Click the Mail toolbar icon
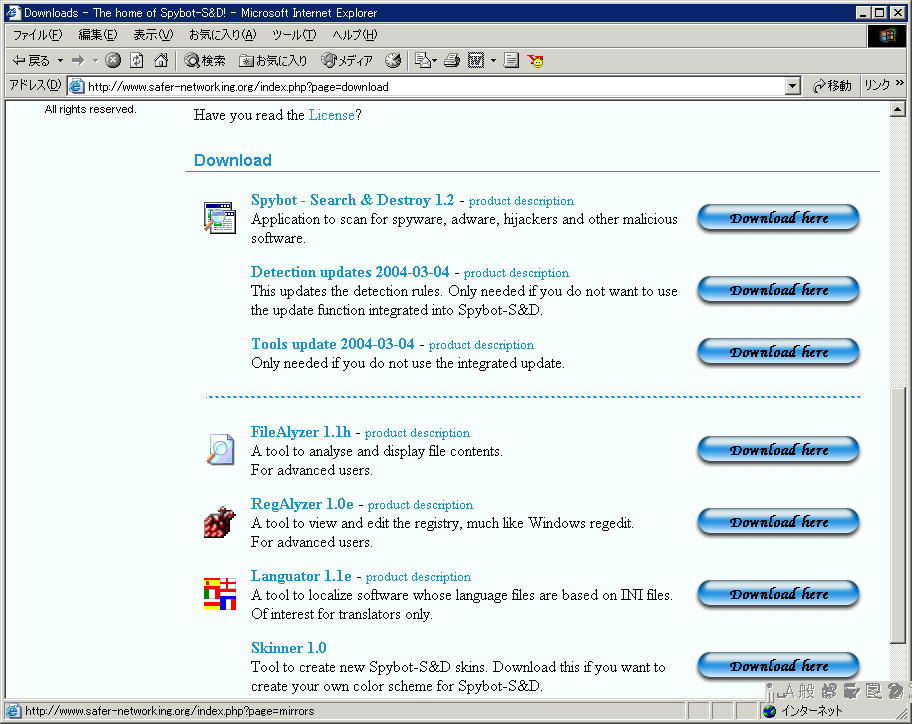The height and width of the screenshot is (724, 912). point(423,60)
